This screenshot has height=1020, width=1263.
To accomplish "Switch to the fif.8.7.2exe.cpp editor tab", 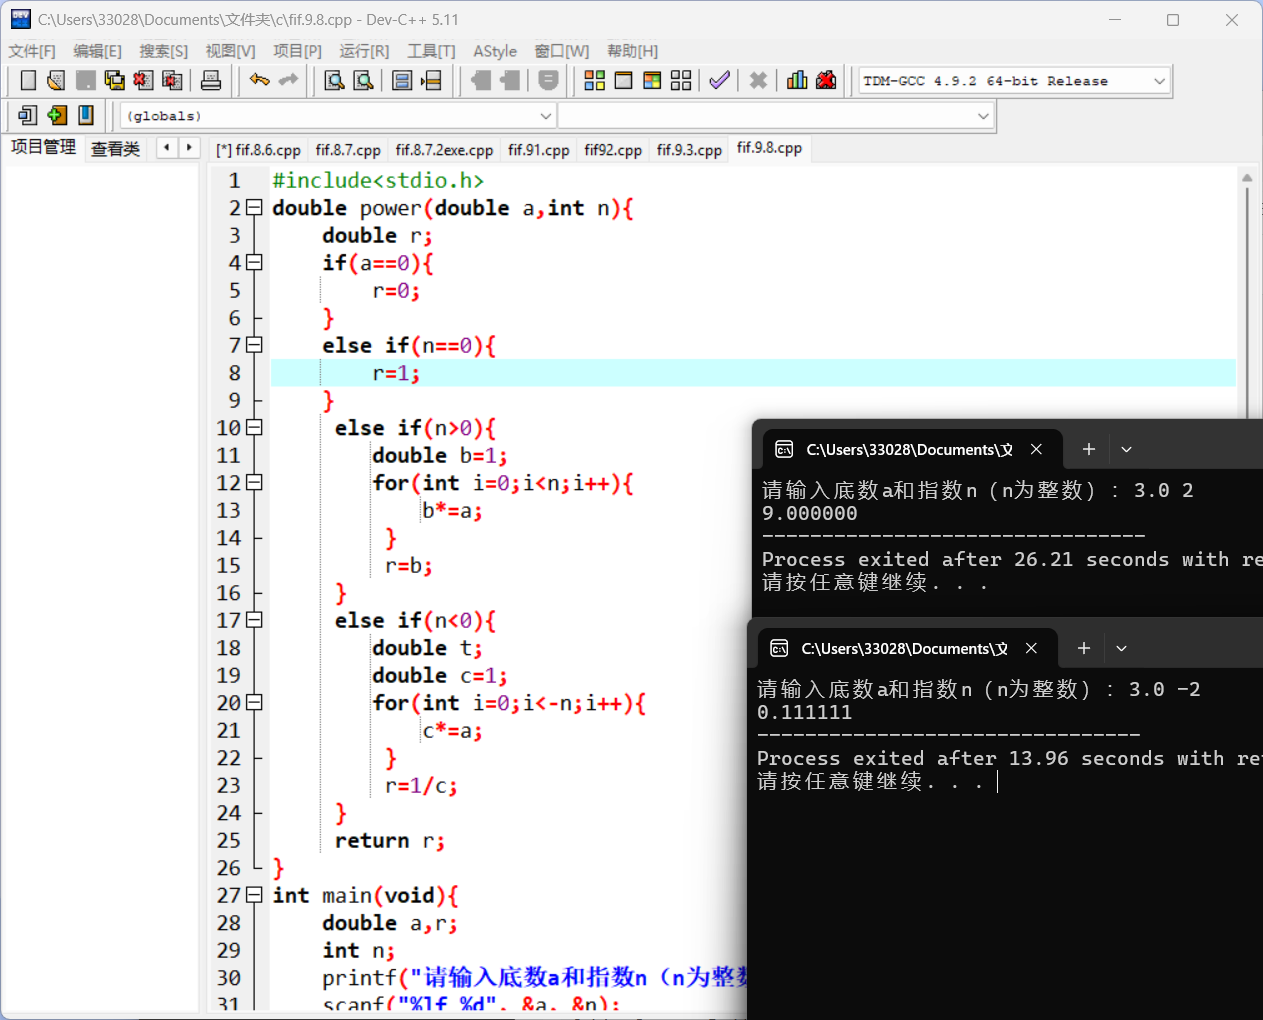I will (444, 150).
